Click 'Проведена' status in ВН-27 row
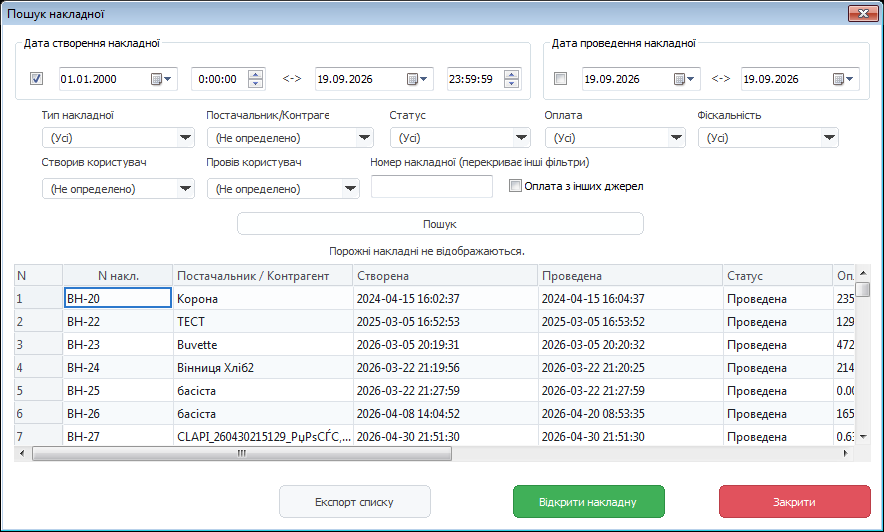Screen dimensions: 884x532 pyautogui.click(x=778, y=436)
